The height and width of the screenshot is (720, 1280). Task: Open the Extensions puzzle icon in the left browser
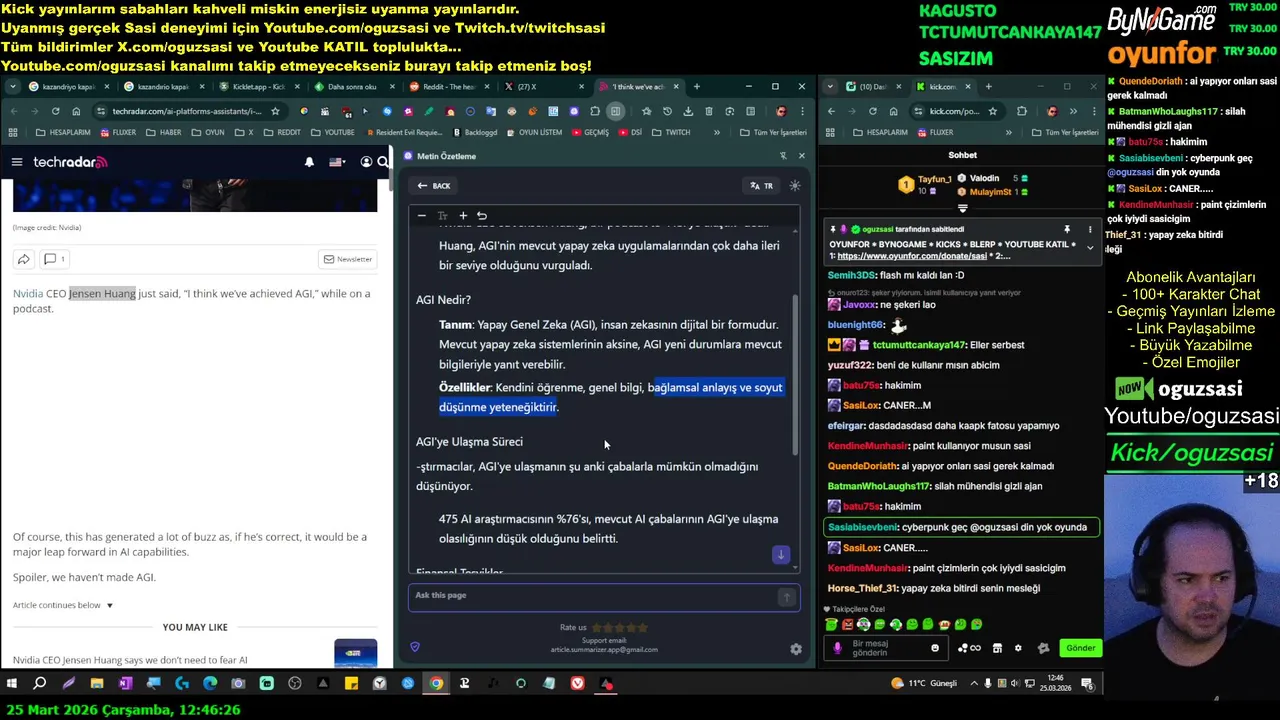point(595,111)
